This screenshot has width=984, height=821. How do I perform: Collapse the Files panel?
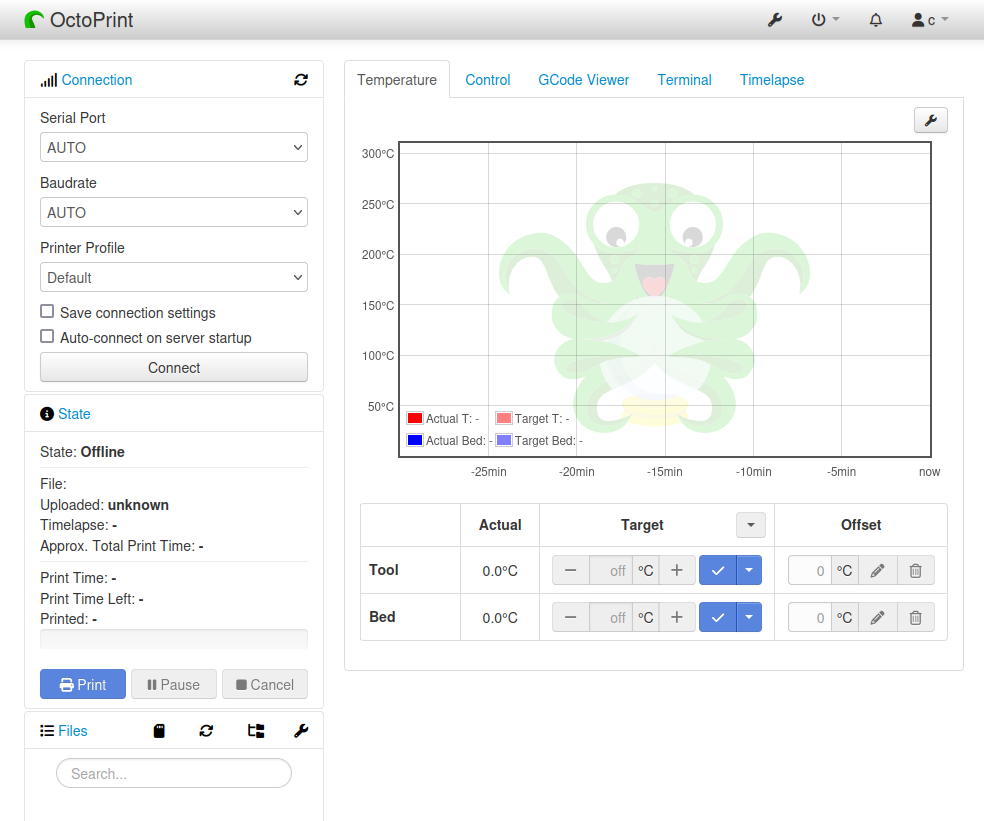(x=73, y=731)
